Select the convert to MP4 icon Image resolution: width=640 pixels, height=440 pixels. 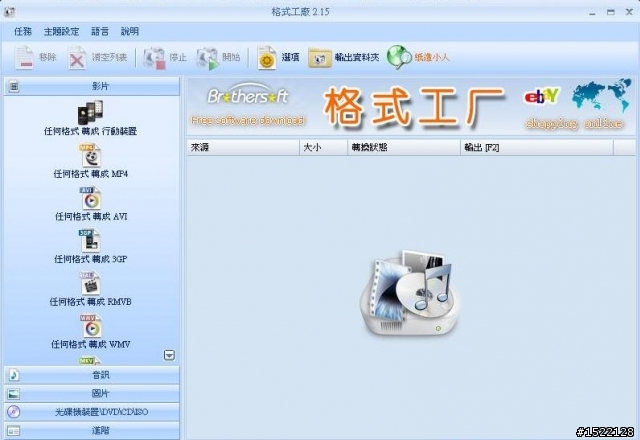91,156
